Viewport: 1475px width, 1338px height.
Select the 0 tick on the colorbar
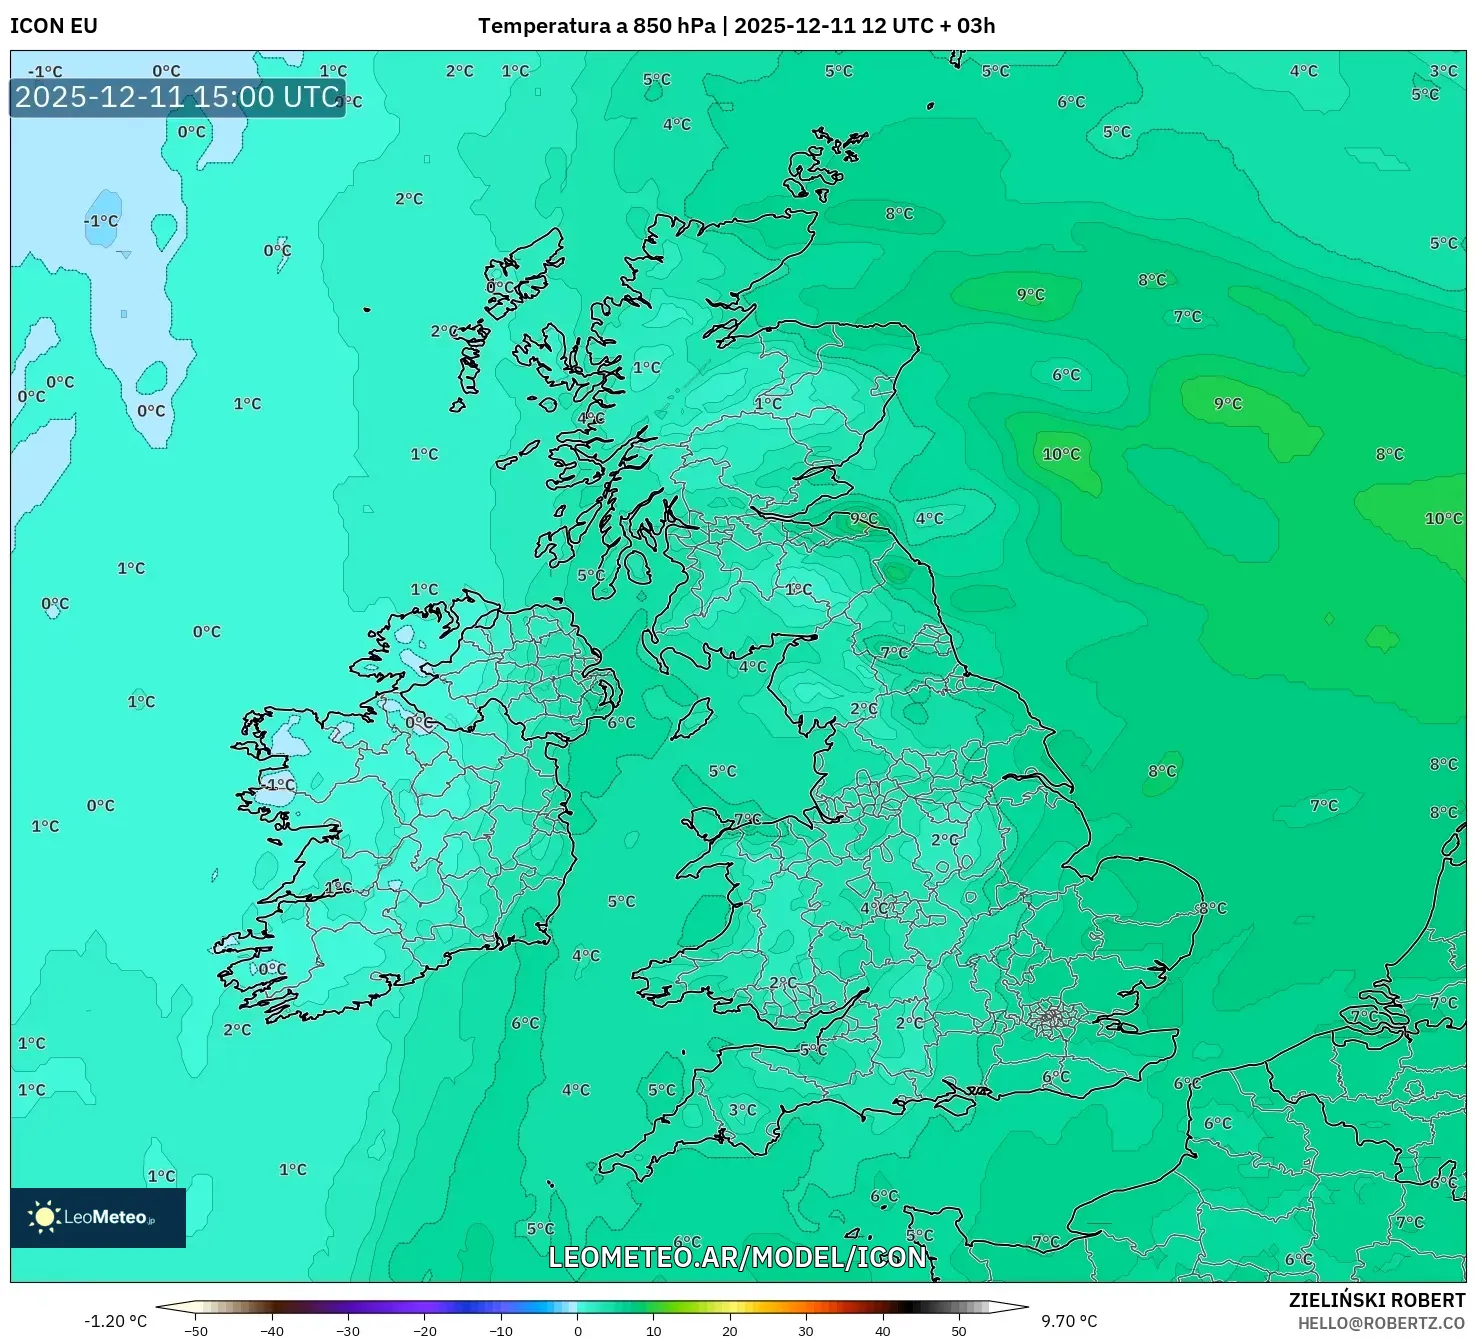(x=578, y=1329)
